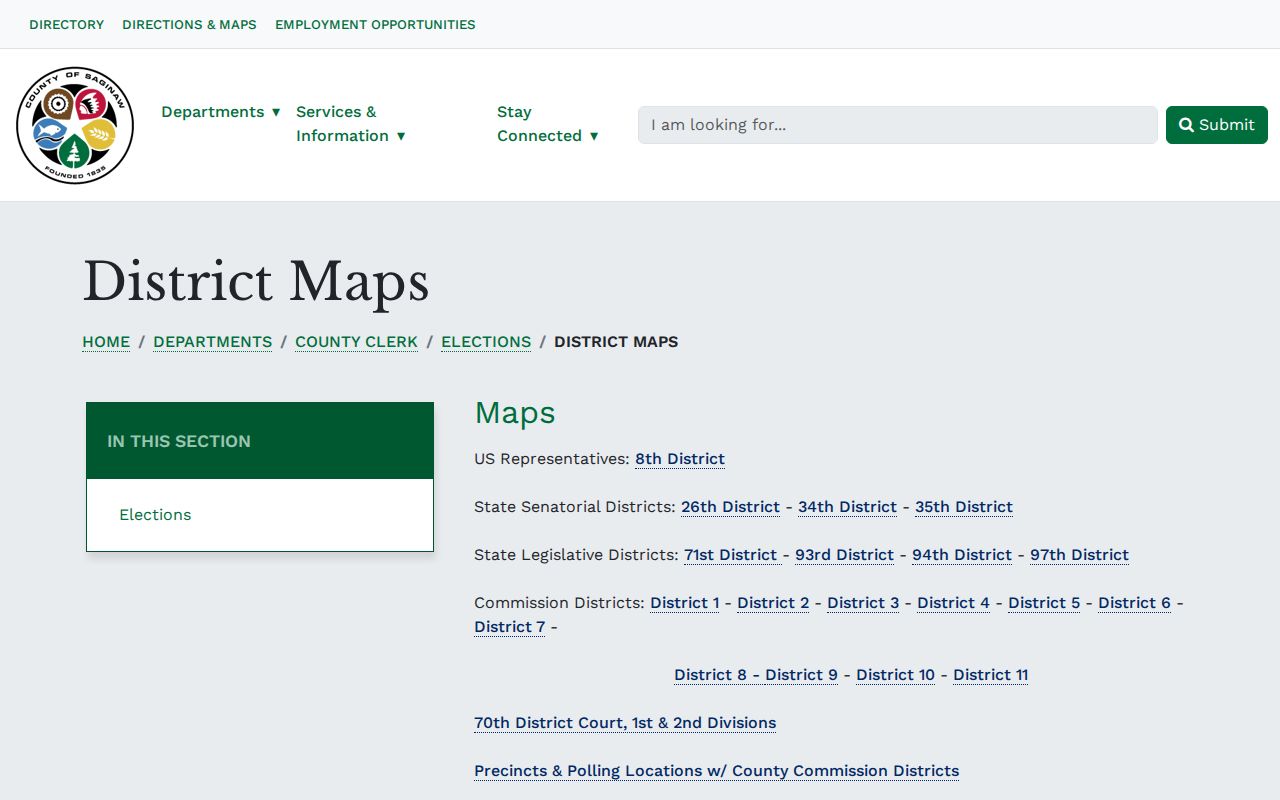Open County Clerk breadcrumb
Image resolution: width=1280 pixels, height=800 pixels.
pos(356,342)
